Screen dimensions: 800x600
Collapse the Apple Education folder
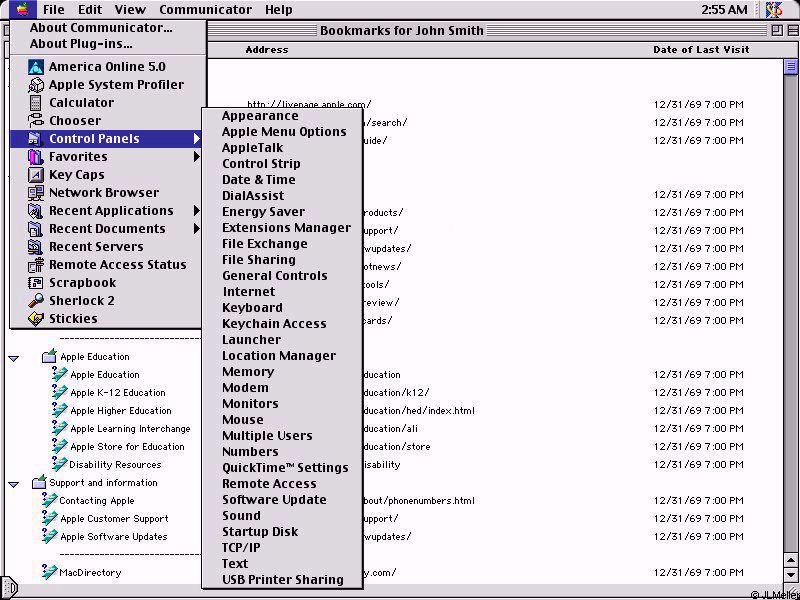[x=14, y=357]
